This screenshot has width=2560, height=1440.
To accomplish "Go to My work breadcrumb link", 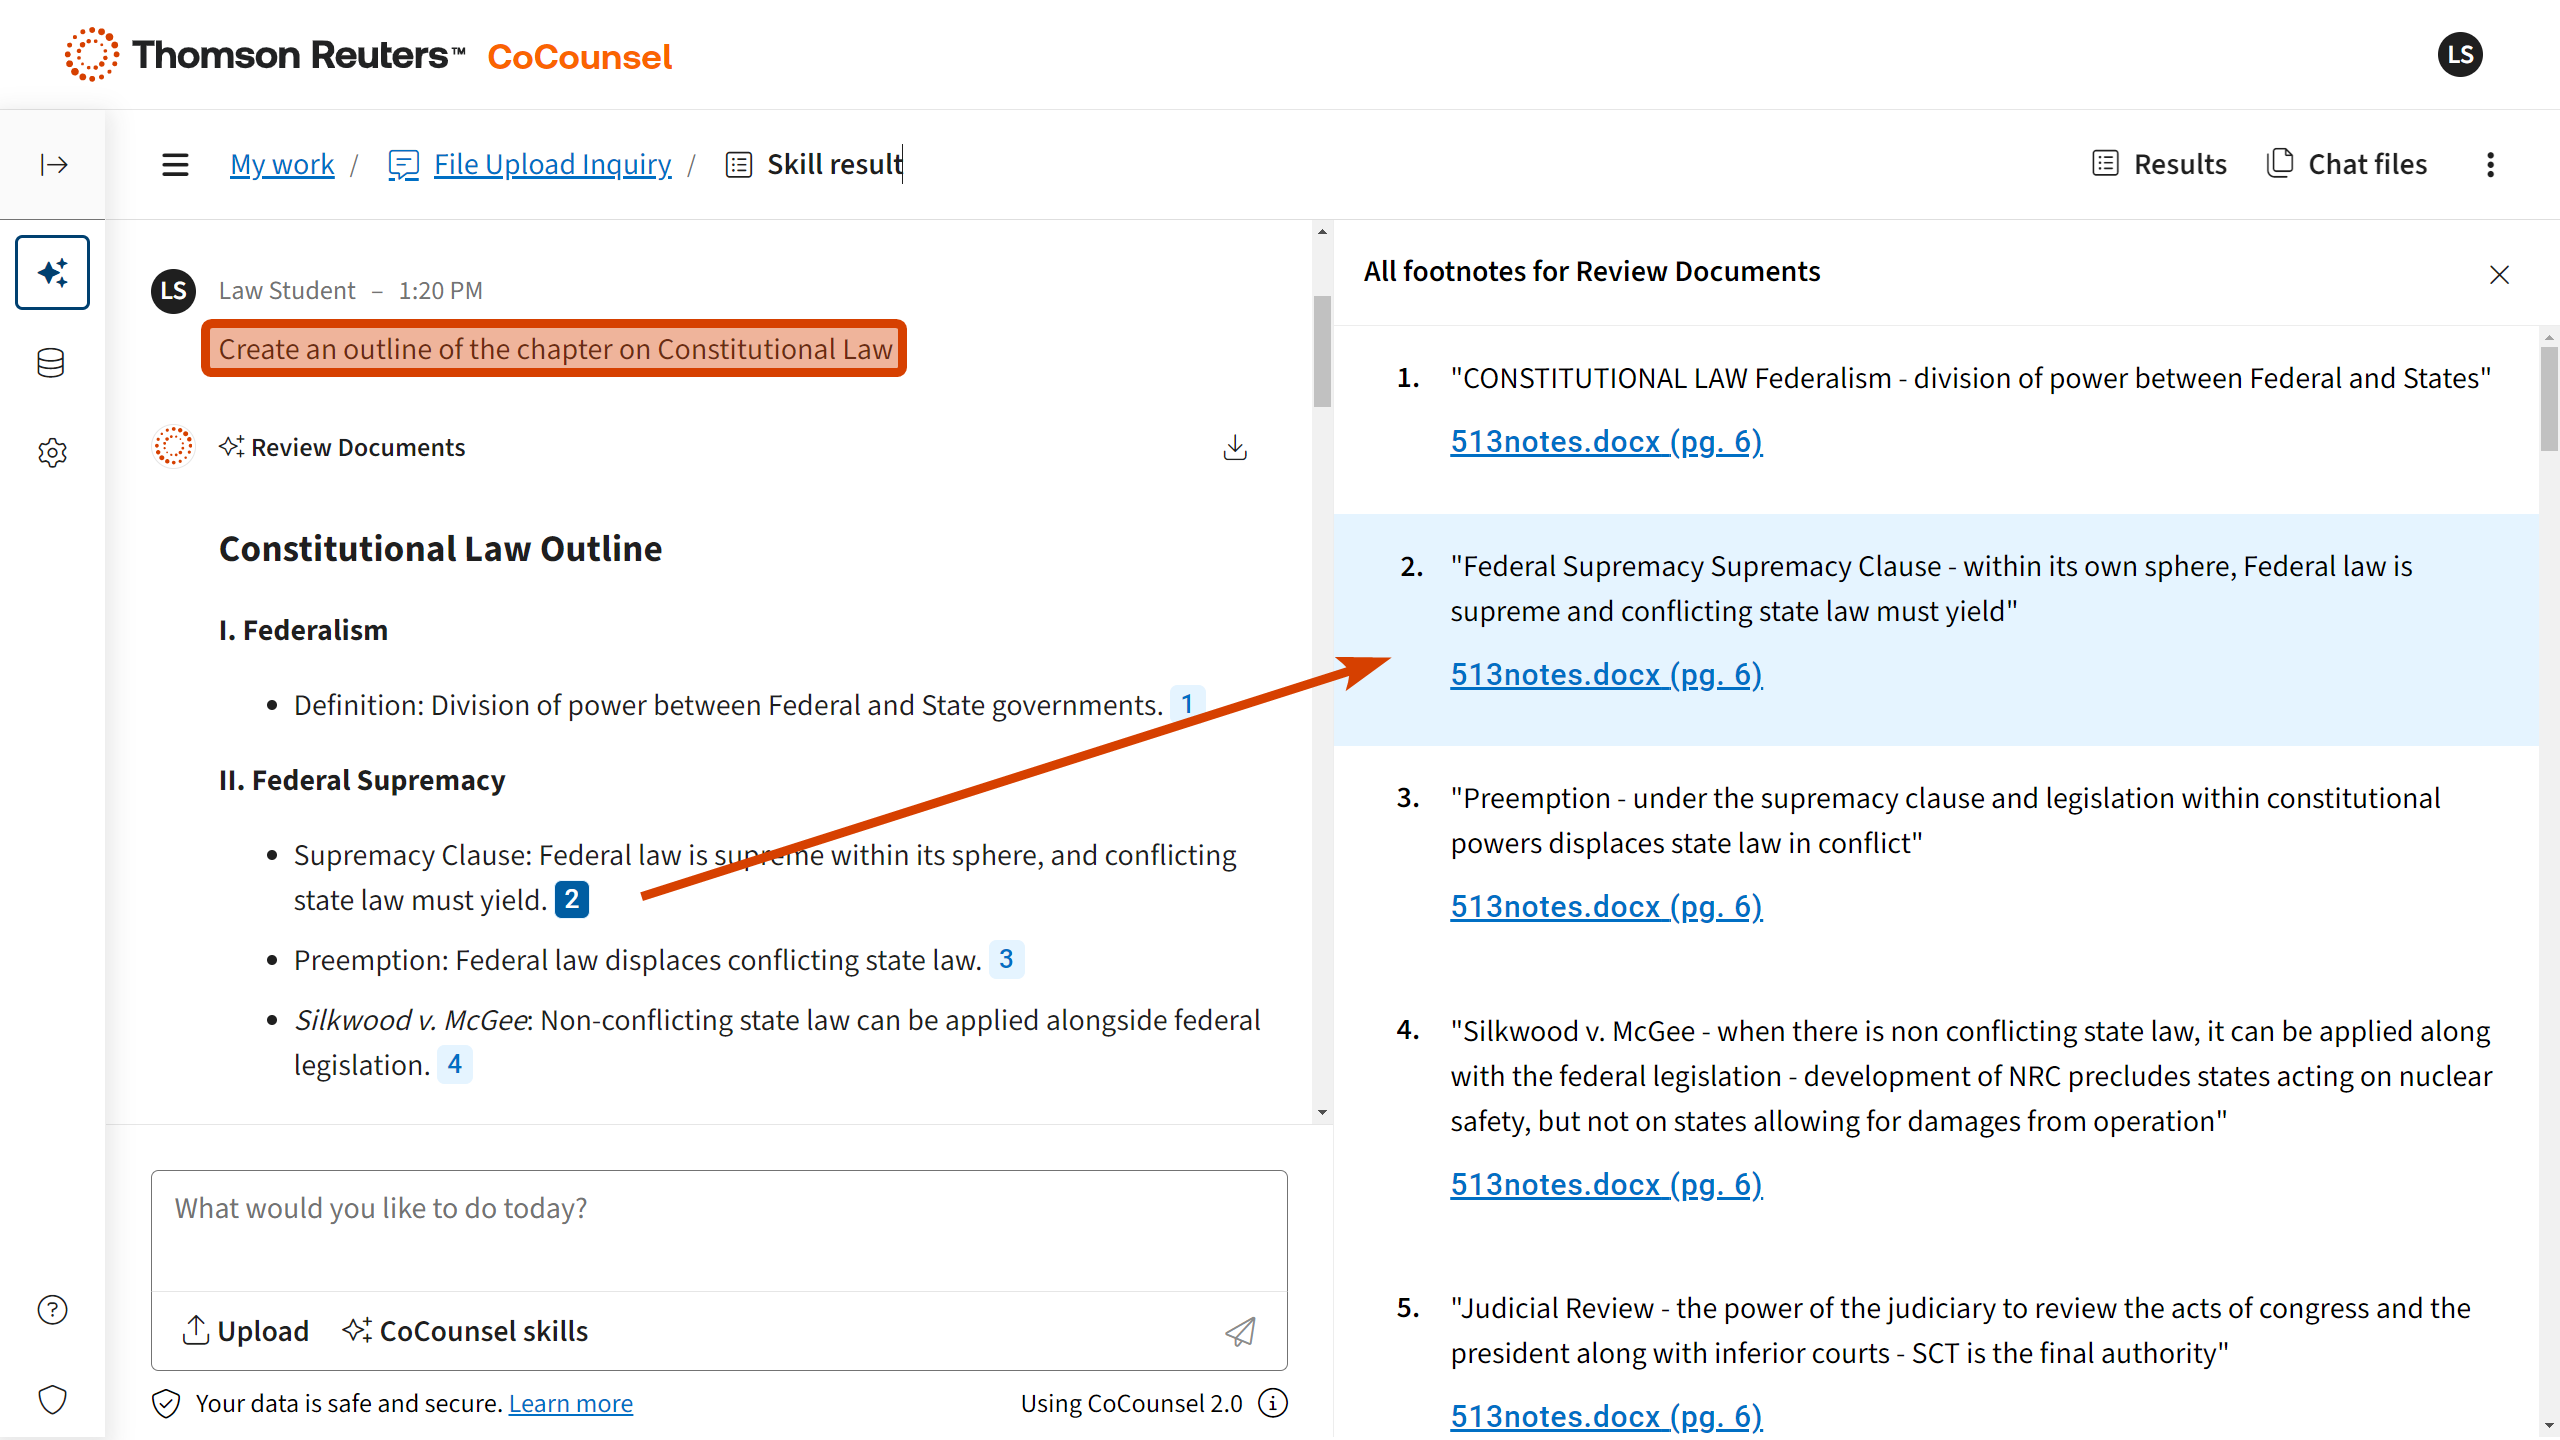I will [x=282, y=164].
